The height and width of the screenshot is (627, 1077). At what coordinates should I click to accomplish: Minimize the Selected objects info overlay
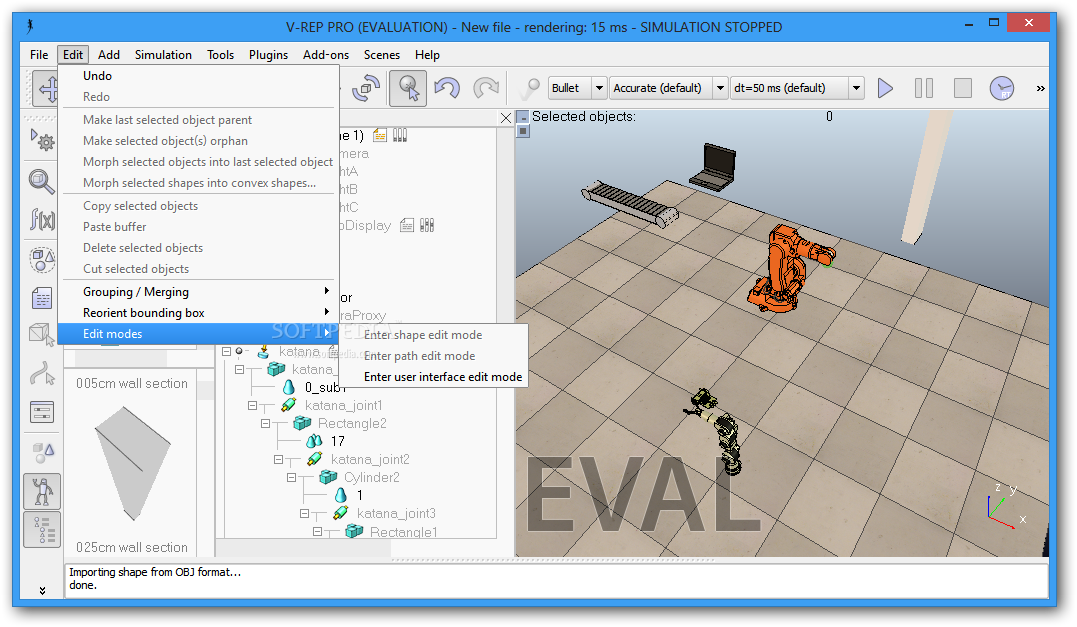(523, 117)
